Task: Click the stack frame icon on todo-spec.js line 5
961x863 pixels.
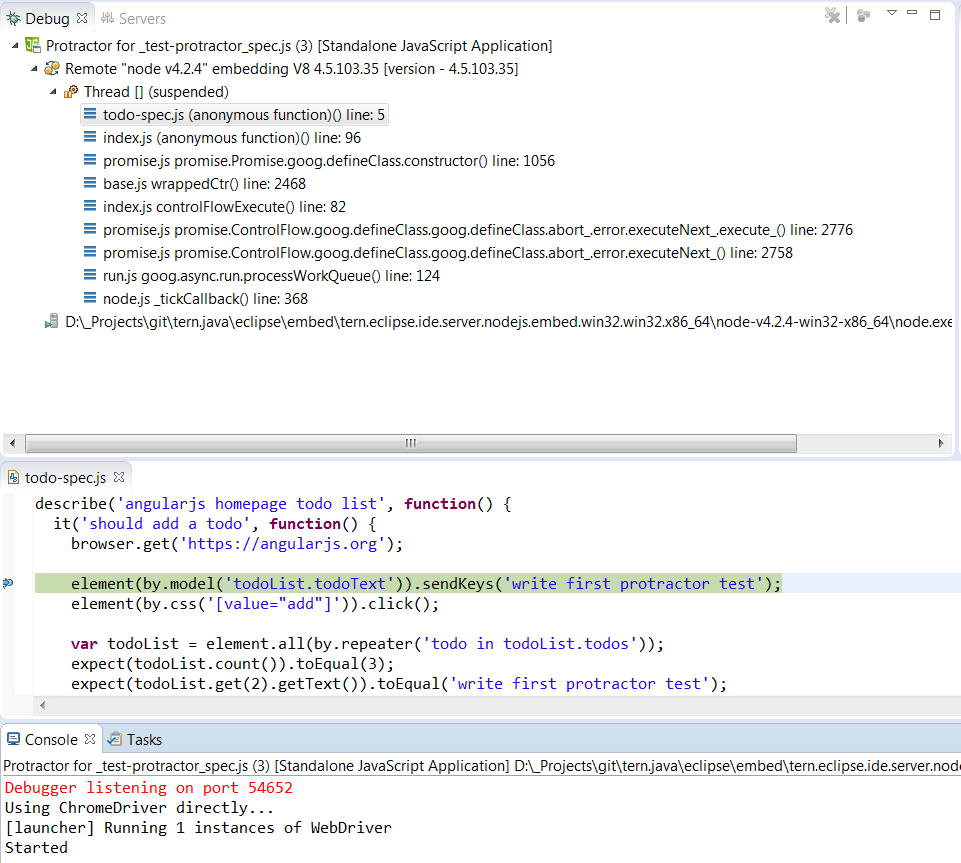Action: 91,114
